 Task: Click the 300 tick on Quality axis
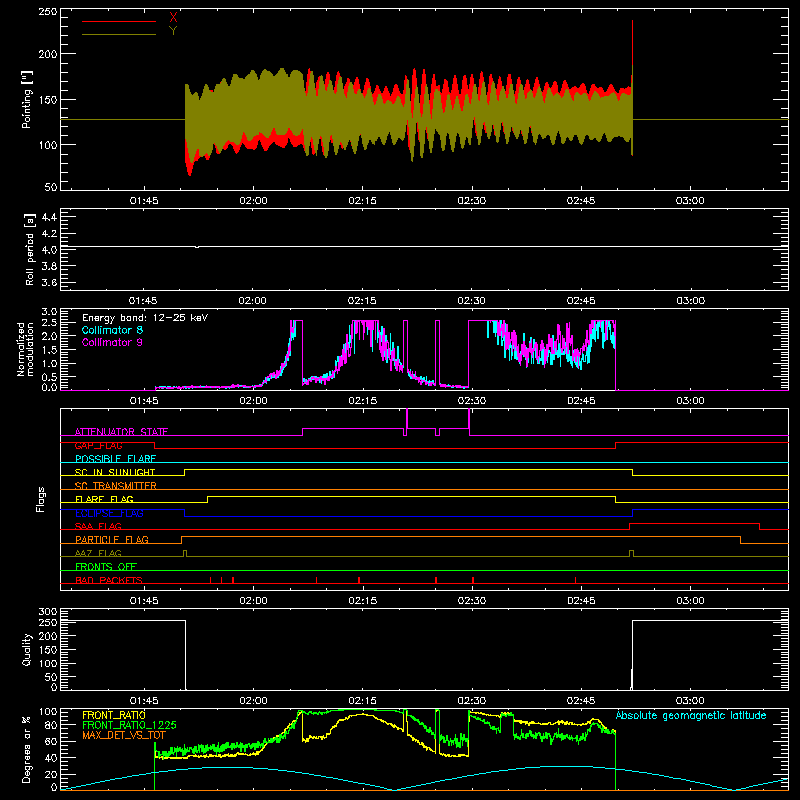[x=48, y=612]
